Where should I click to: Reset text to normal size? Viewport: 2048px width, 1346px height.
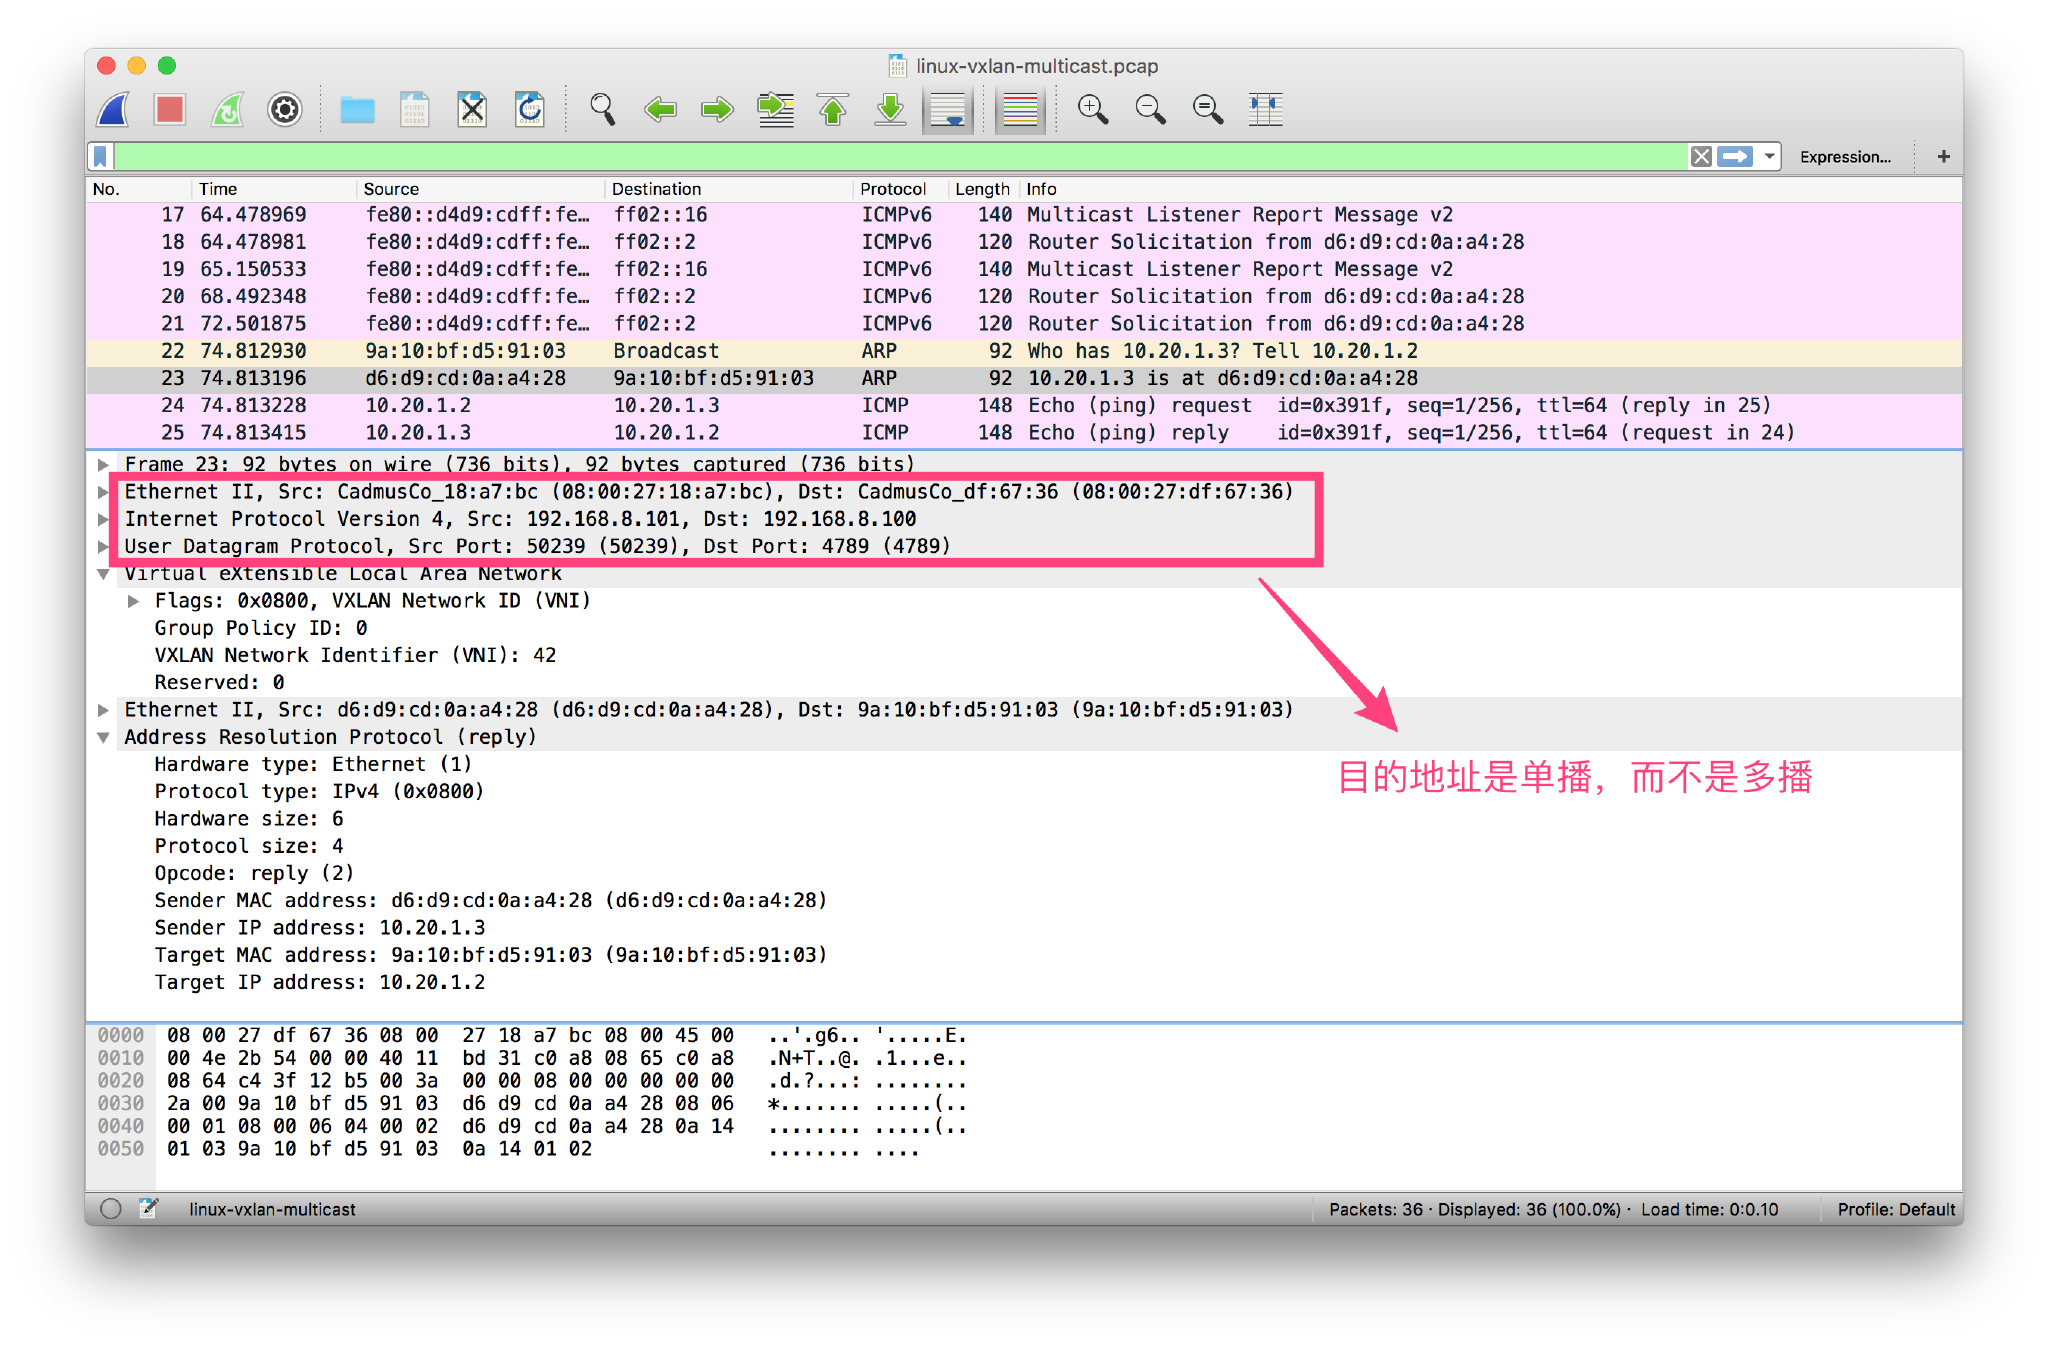[x=1207, y=109]
